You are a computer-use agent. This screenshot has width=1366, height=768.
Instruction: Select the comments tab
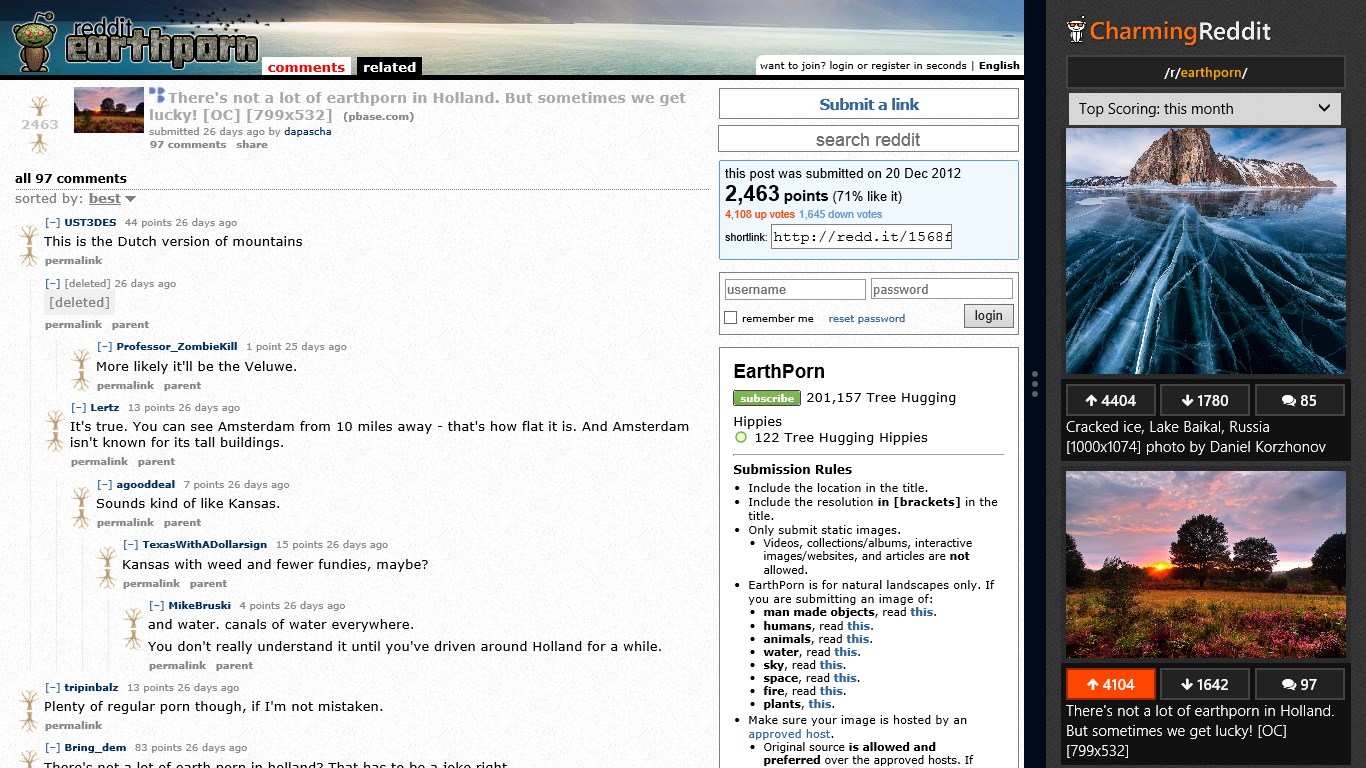click(307, 67)
